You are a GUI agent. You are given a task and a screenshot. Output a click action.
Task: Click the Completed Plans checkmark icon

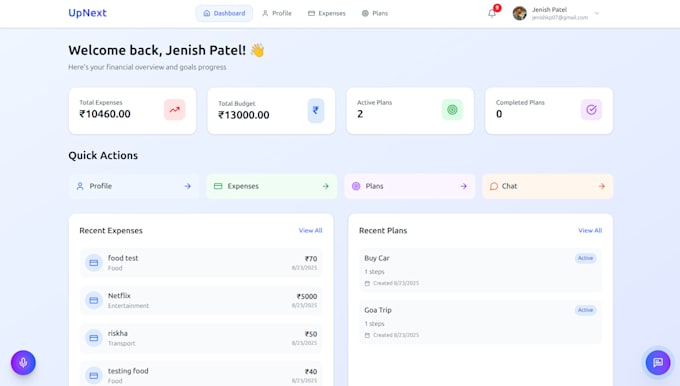click(x=591, y=110)
